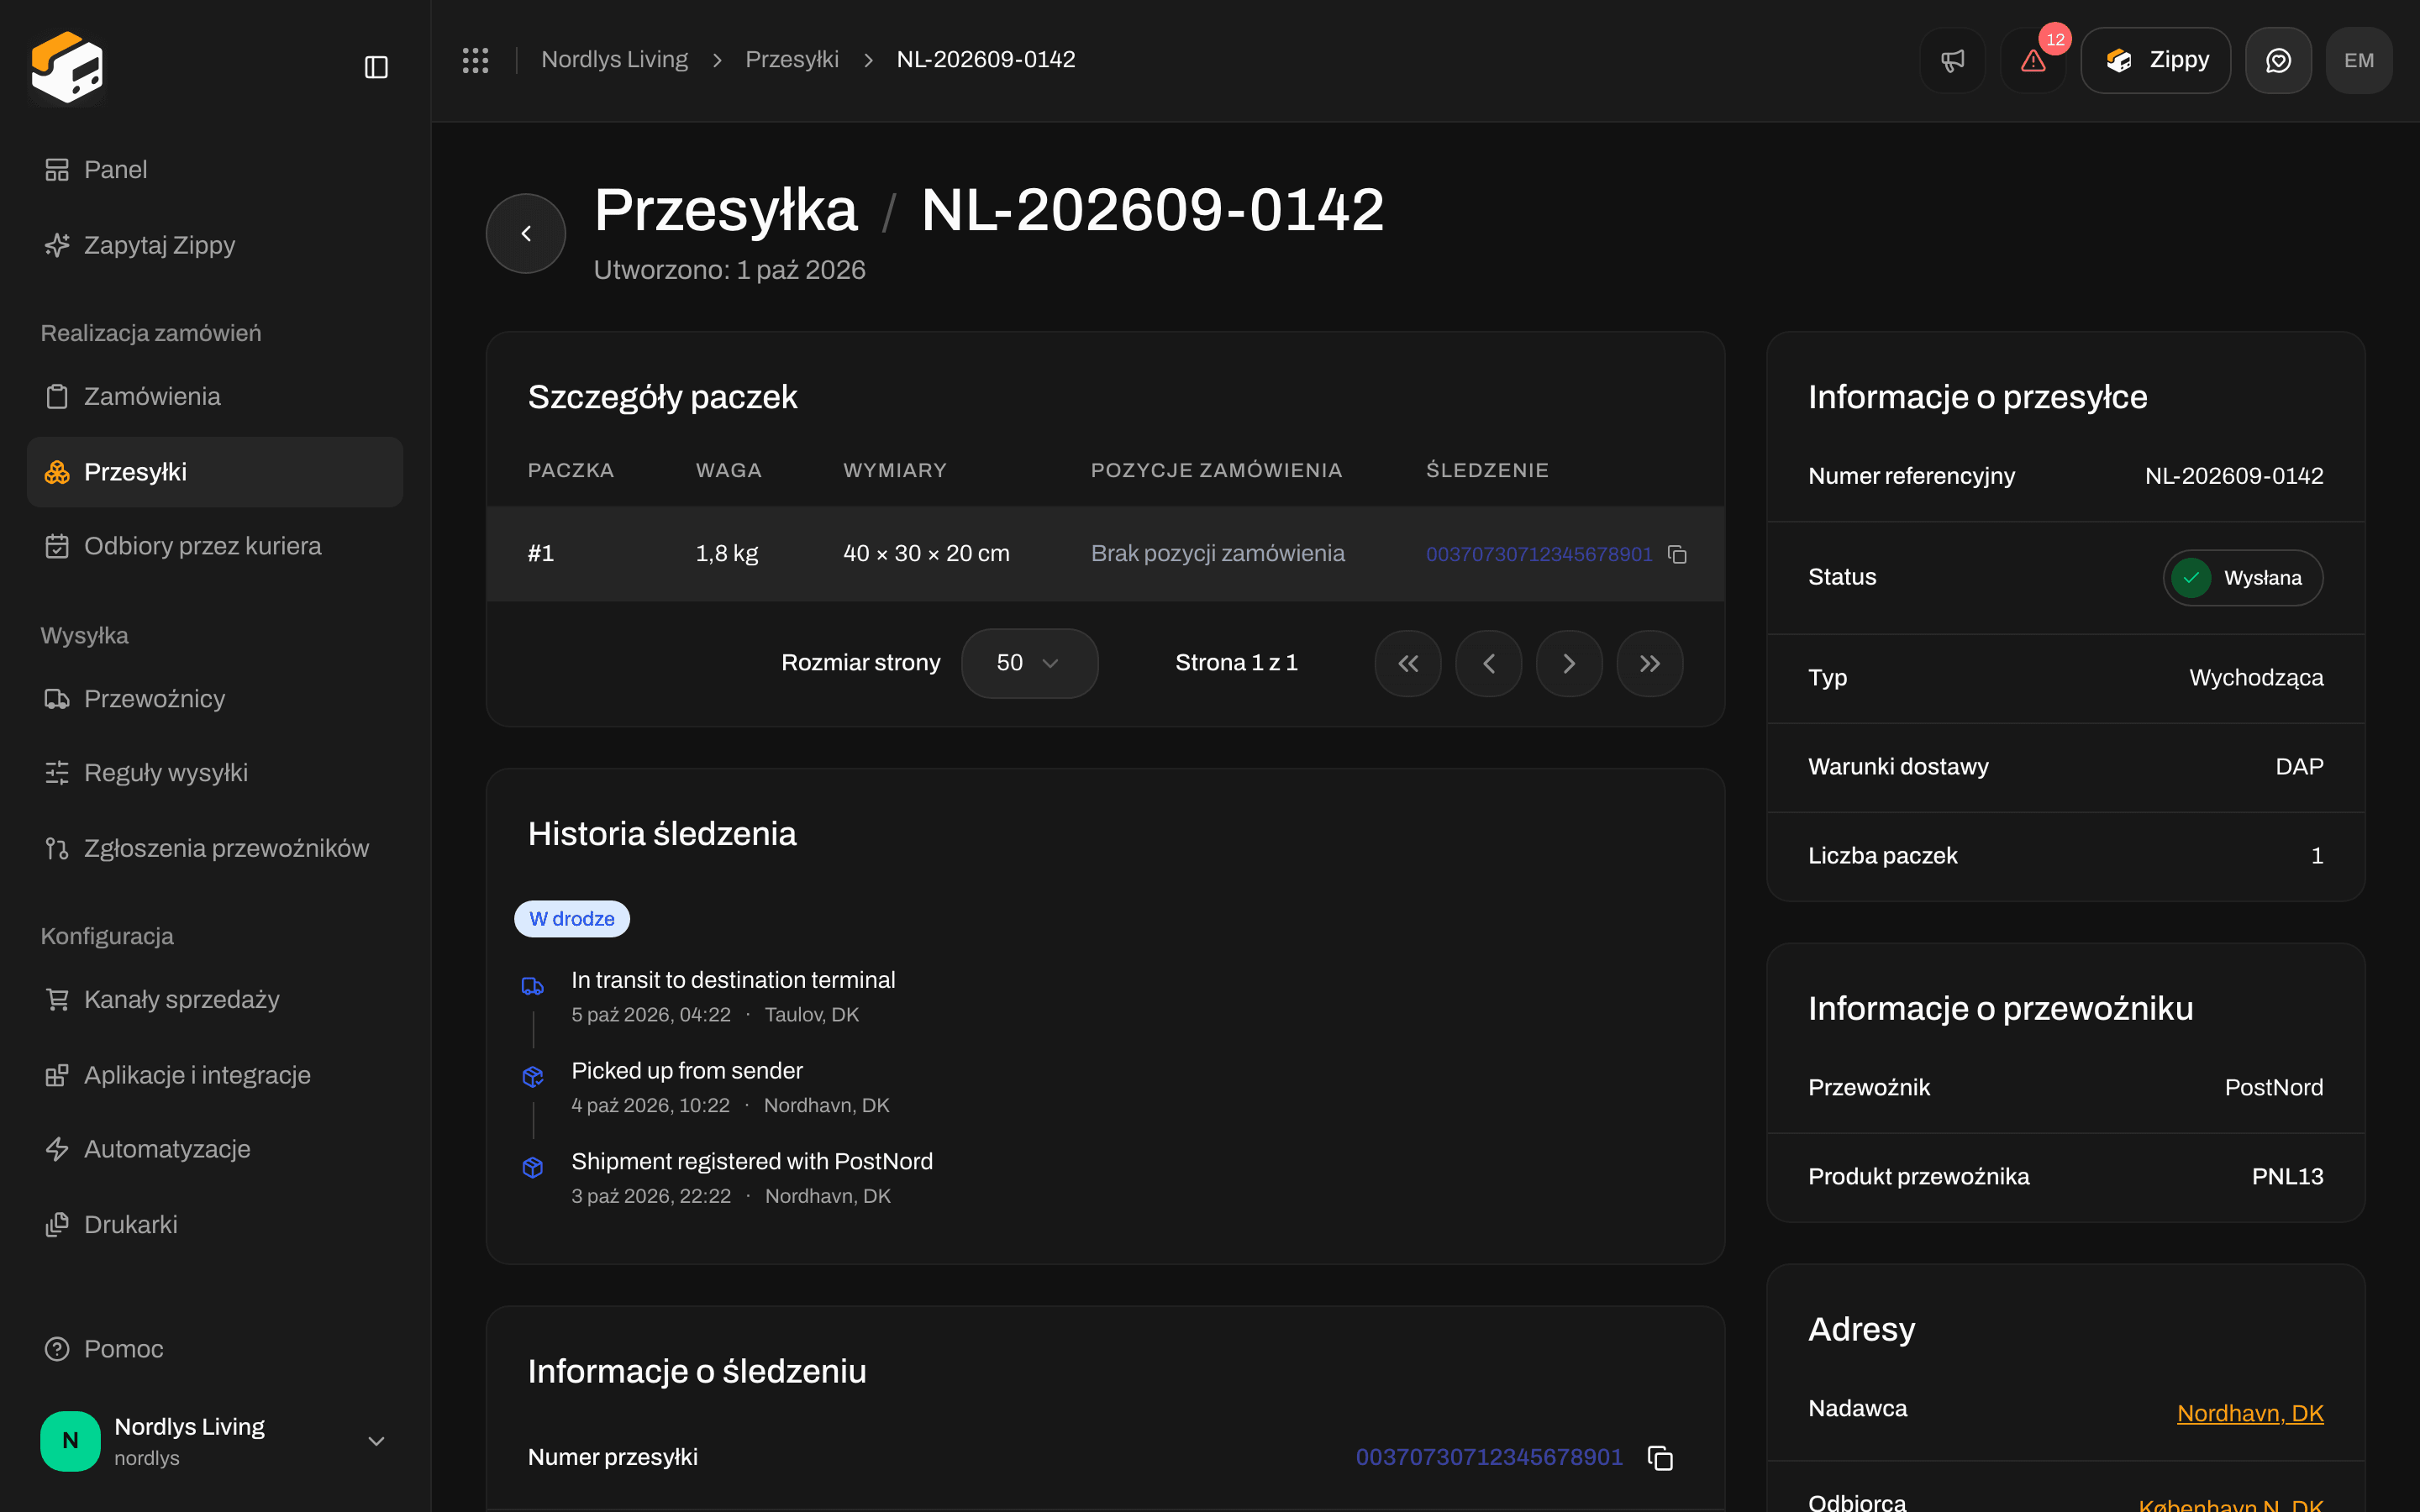
Task: Jump to last page of packages
Action: 1650,663
